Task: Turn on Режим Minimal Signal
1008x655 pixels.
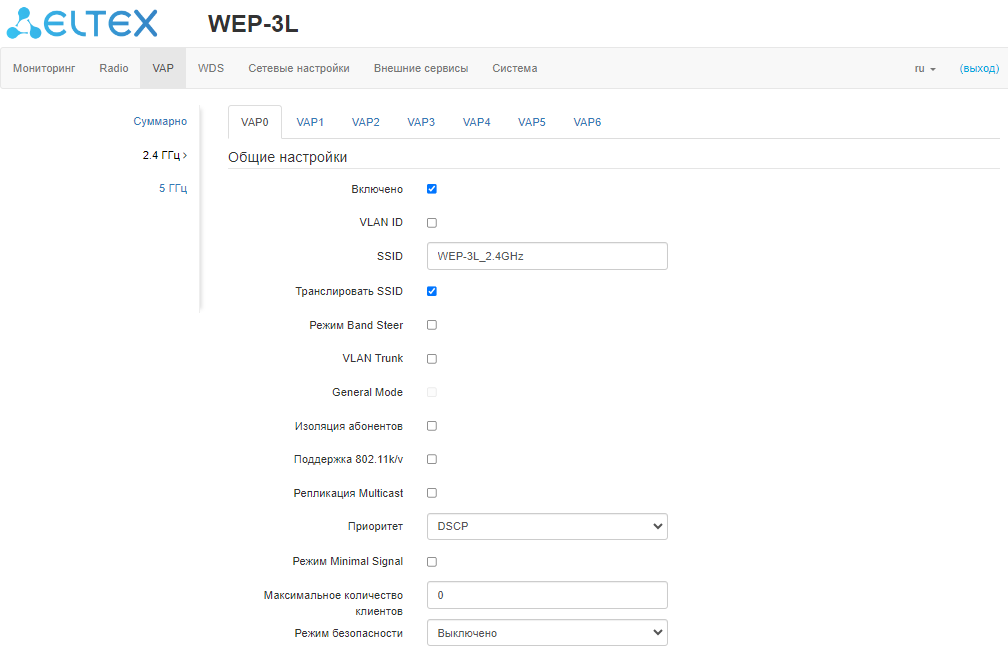Action: [x=432, y=562]
